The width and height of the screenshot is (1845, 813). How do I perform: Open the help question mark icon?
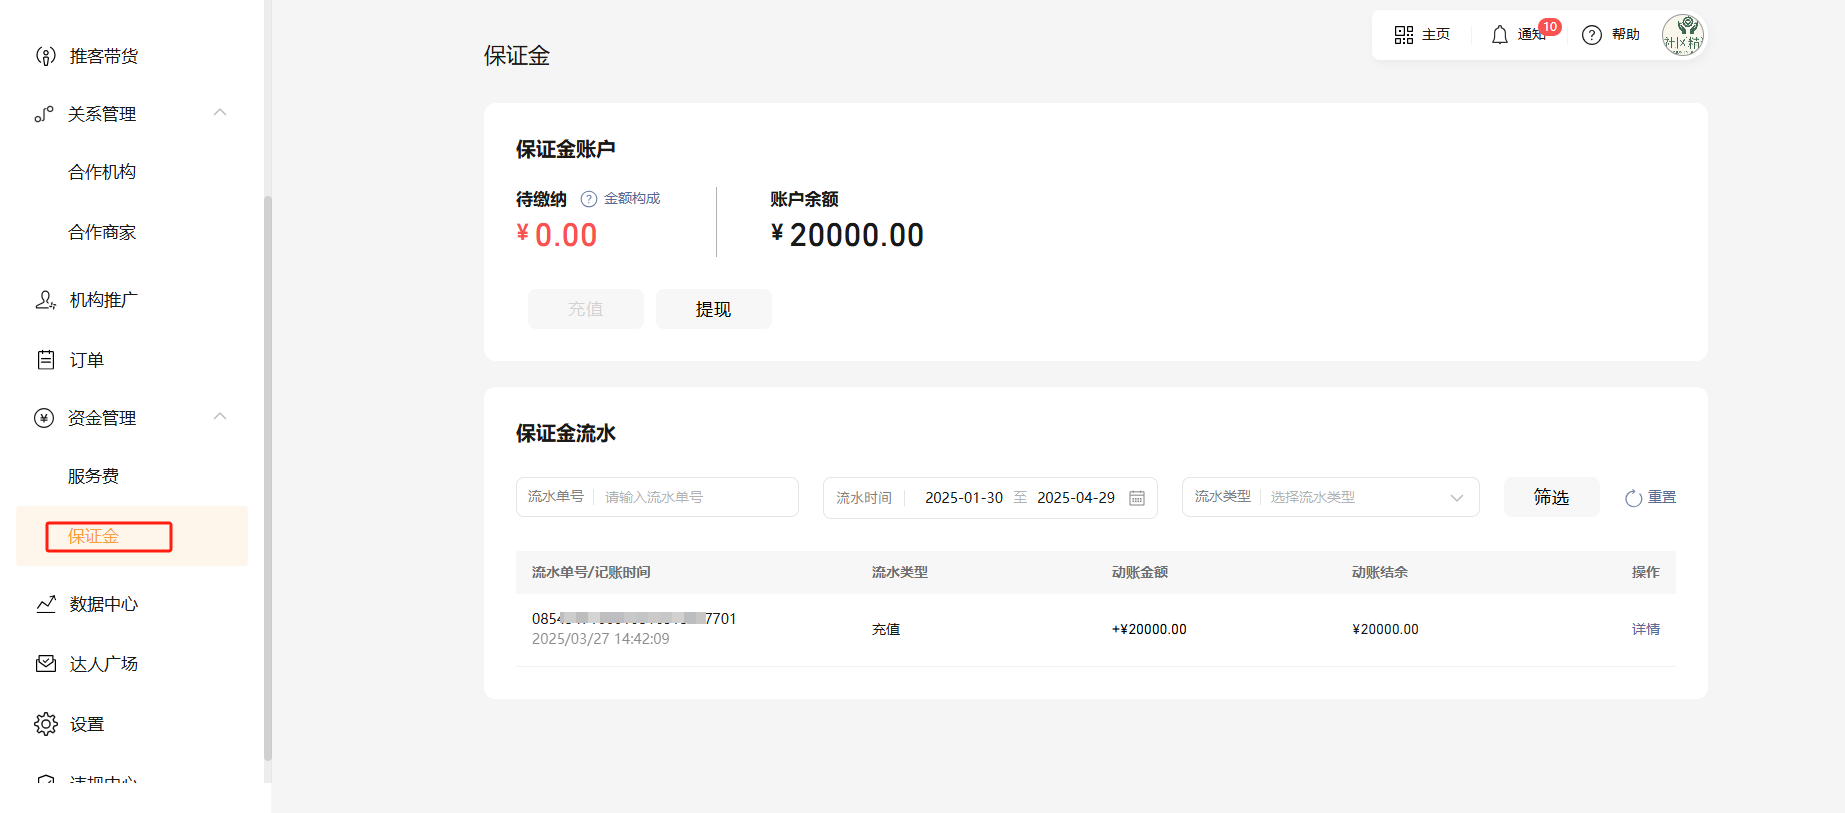point(1591,35)
